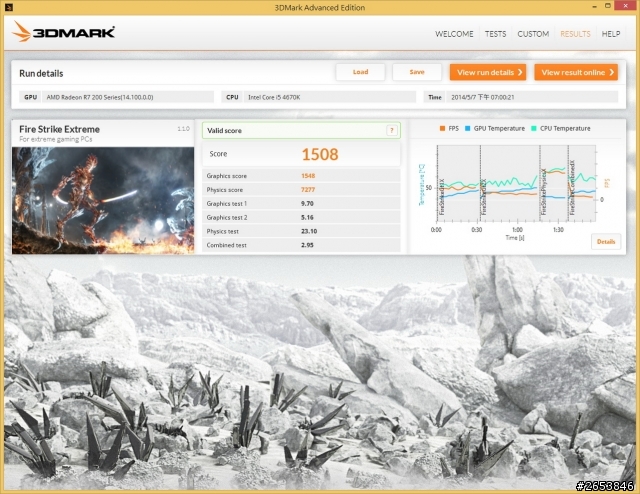This screenshot has height=494, width=640.
Task: Select the Physics test row
Action: click(301, 231)
